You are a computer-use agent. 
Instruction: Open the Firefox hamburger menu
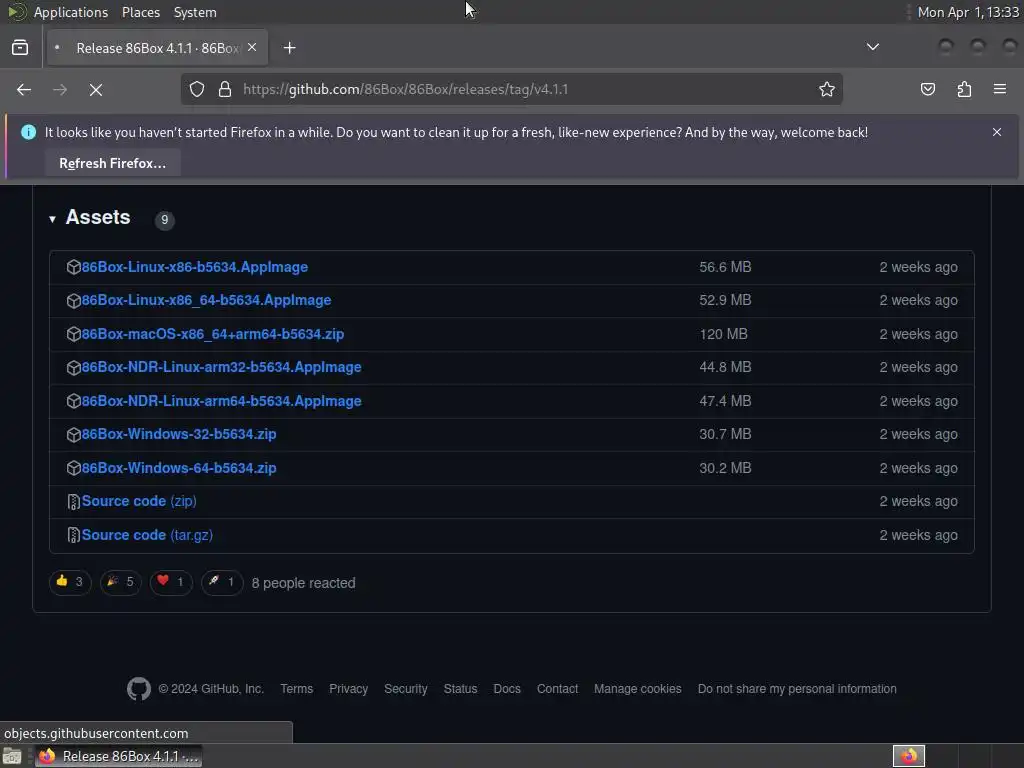click(x=1000, y=89)
